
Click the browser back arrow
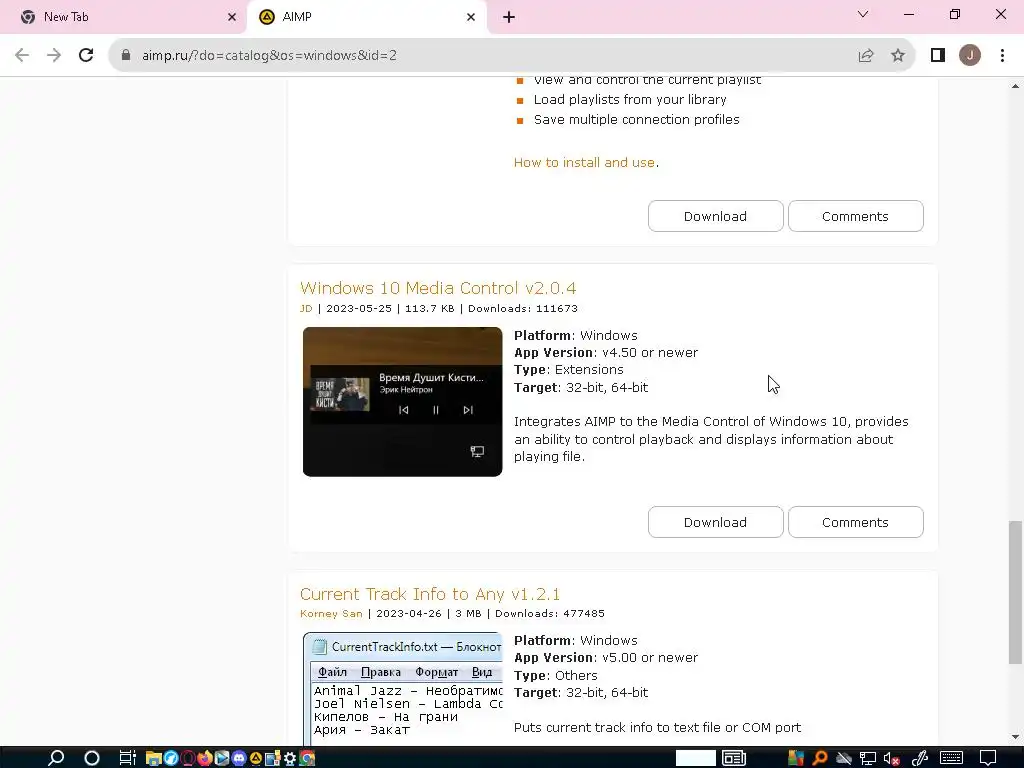[x=22, y=55]
